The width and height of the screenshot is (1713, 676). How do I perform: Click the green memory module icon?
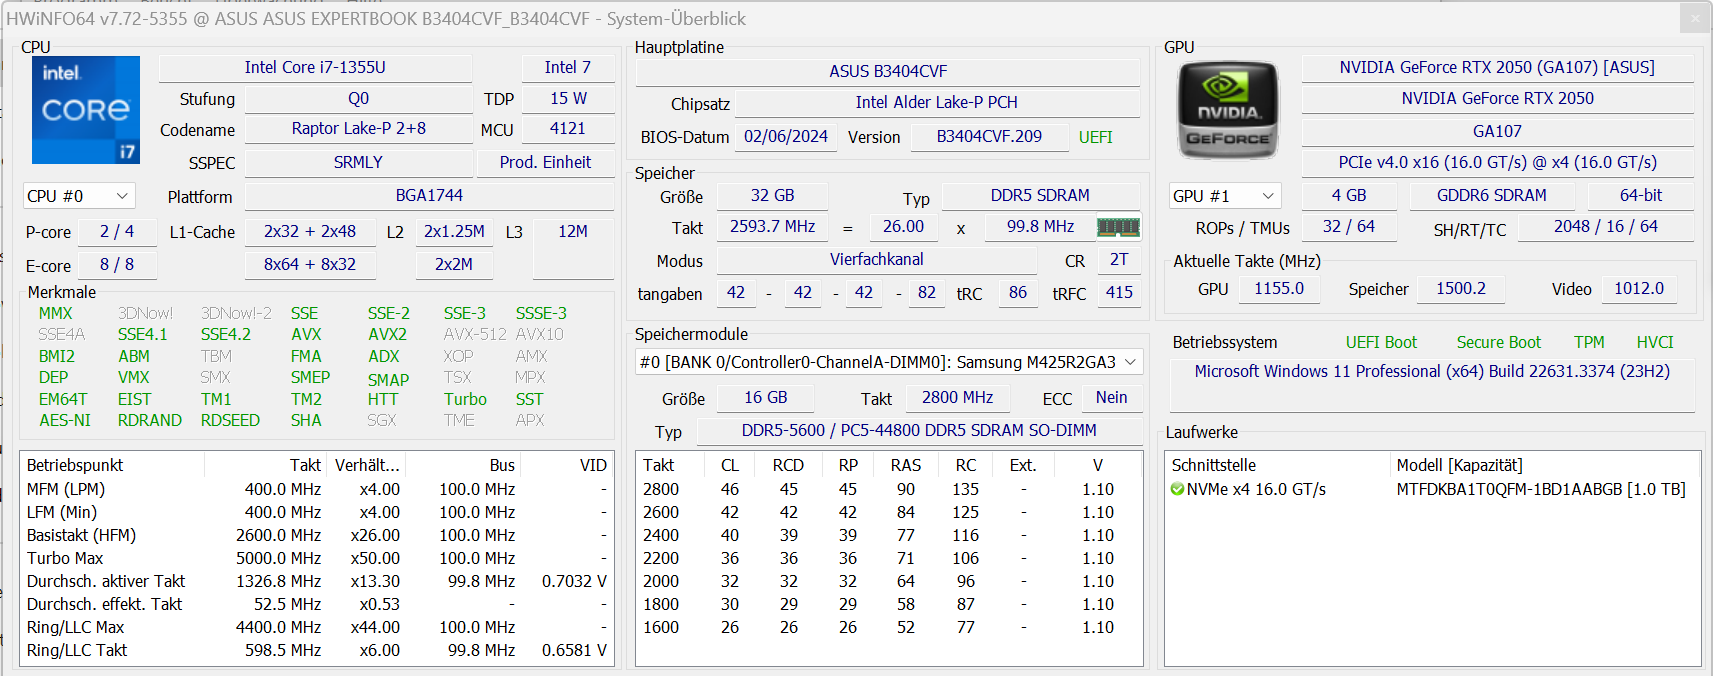[1118, 227]
